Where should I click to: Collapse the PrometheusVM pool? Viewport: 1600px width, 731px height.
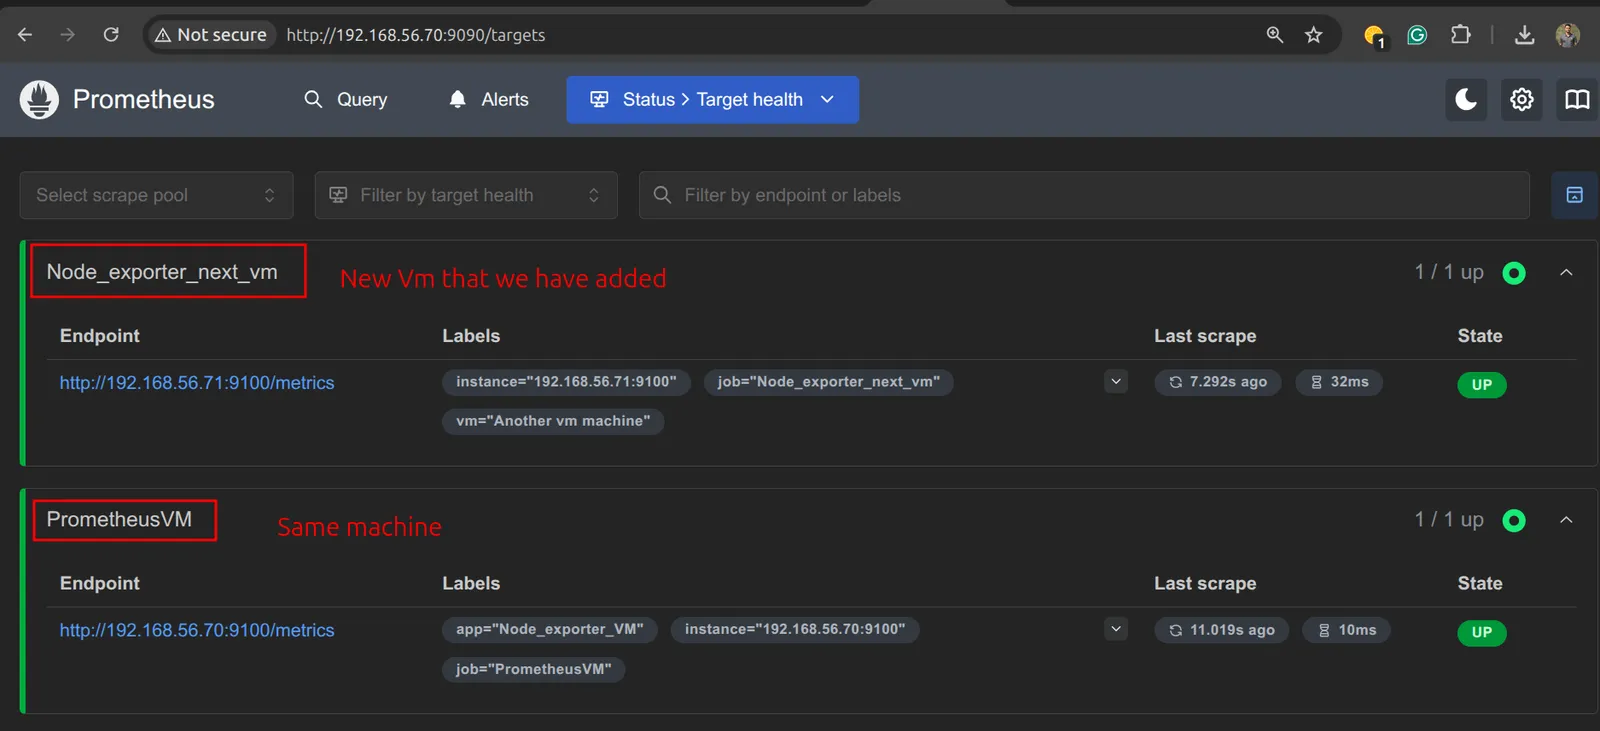pyautogui.click(x=1566, y=520)
